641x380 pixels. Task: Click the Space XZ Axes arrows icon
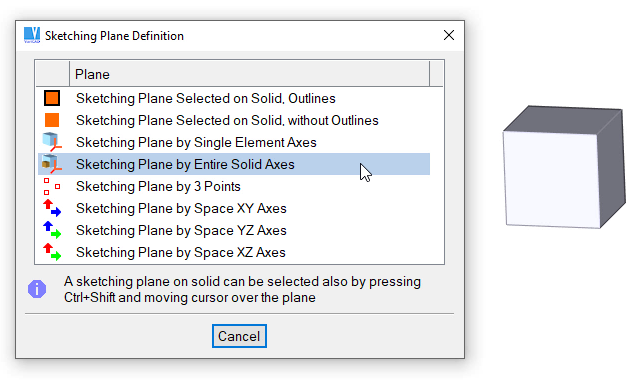(x=52, y=252)
